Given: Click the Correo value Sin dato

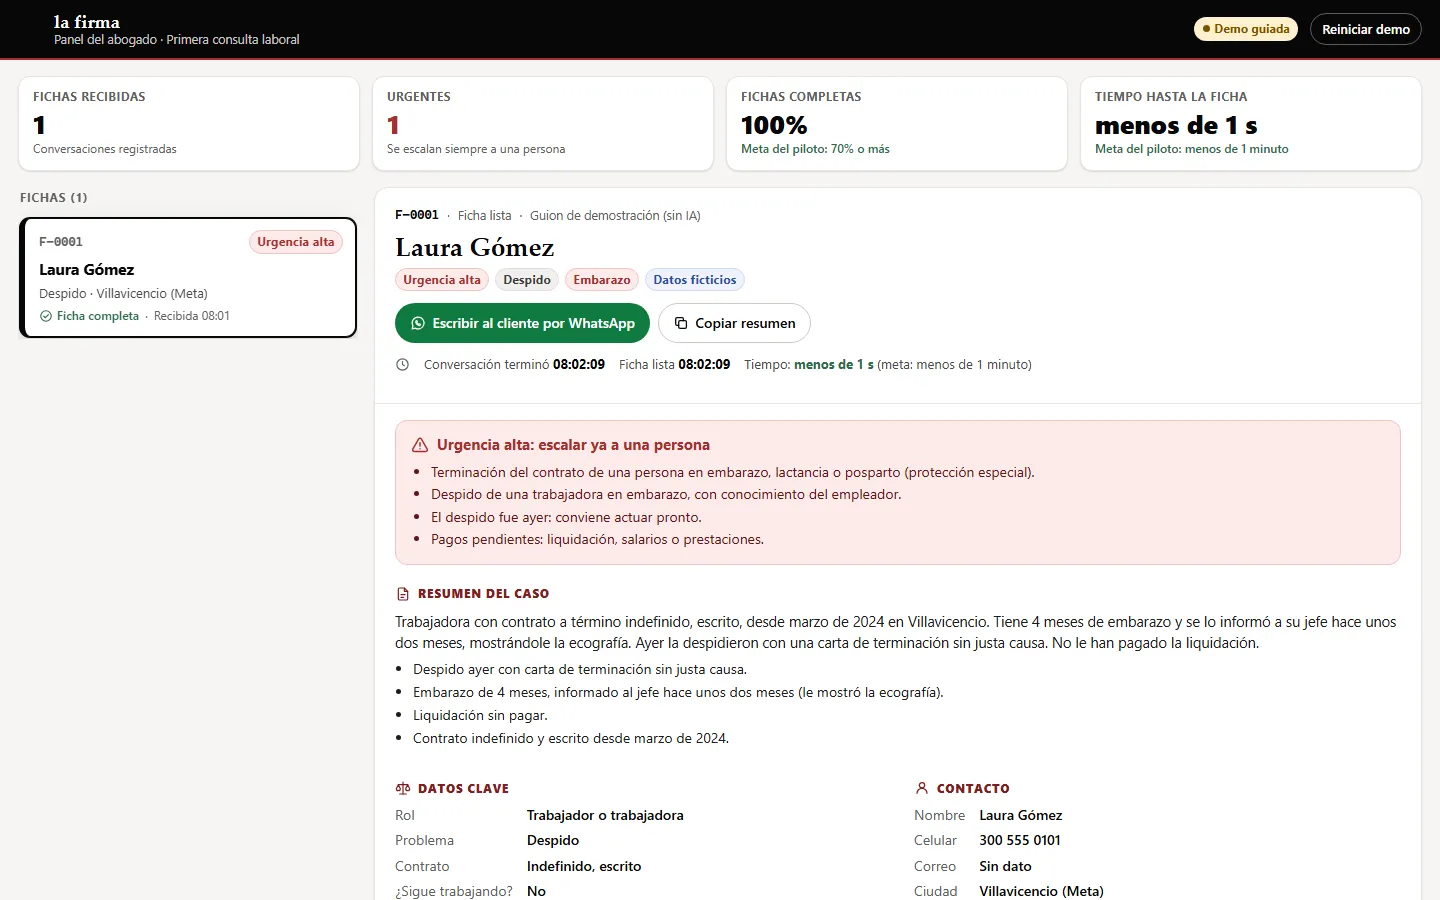Looking at the screenshot, I should (1005, 867).
